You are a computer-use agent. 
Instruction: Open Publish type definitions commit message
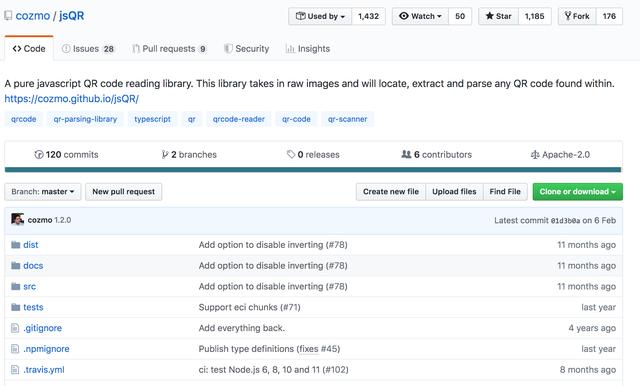pyautogui.click(x=269, y=349)
